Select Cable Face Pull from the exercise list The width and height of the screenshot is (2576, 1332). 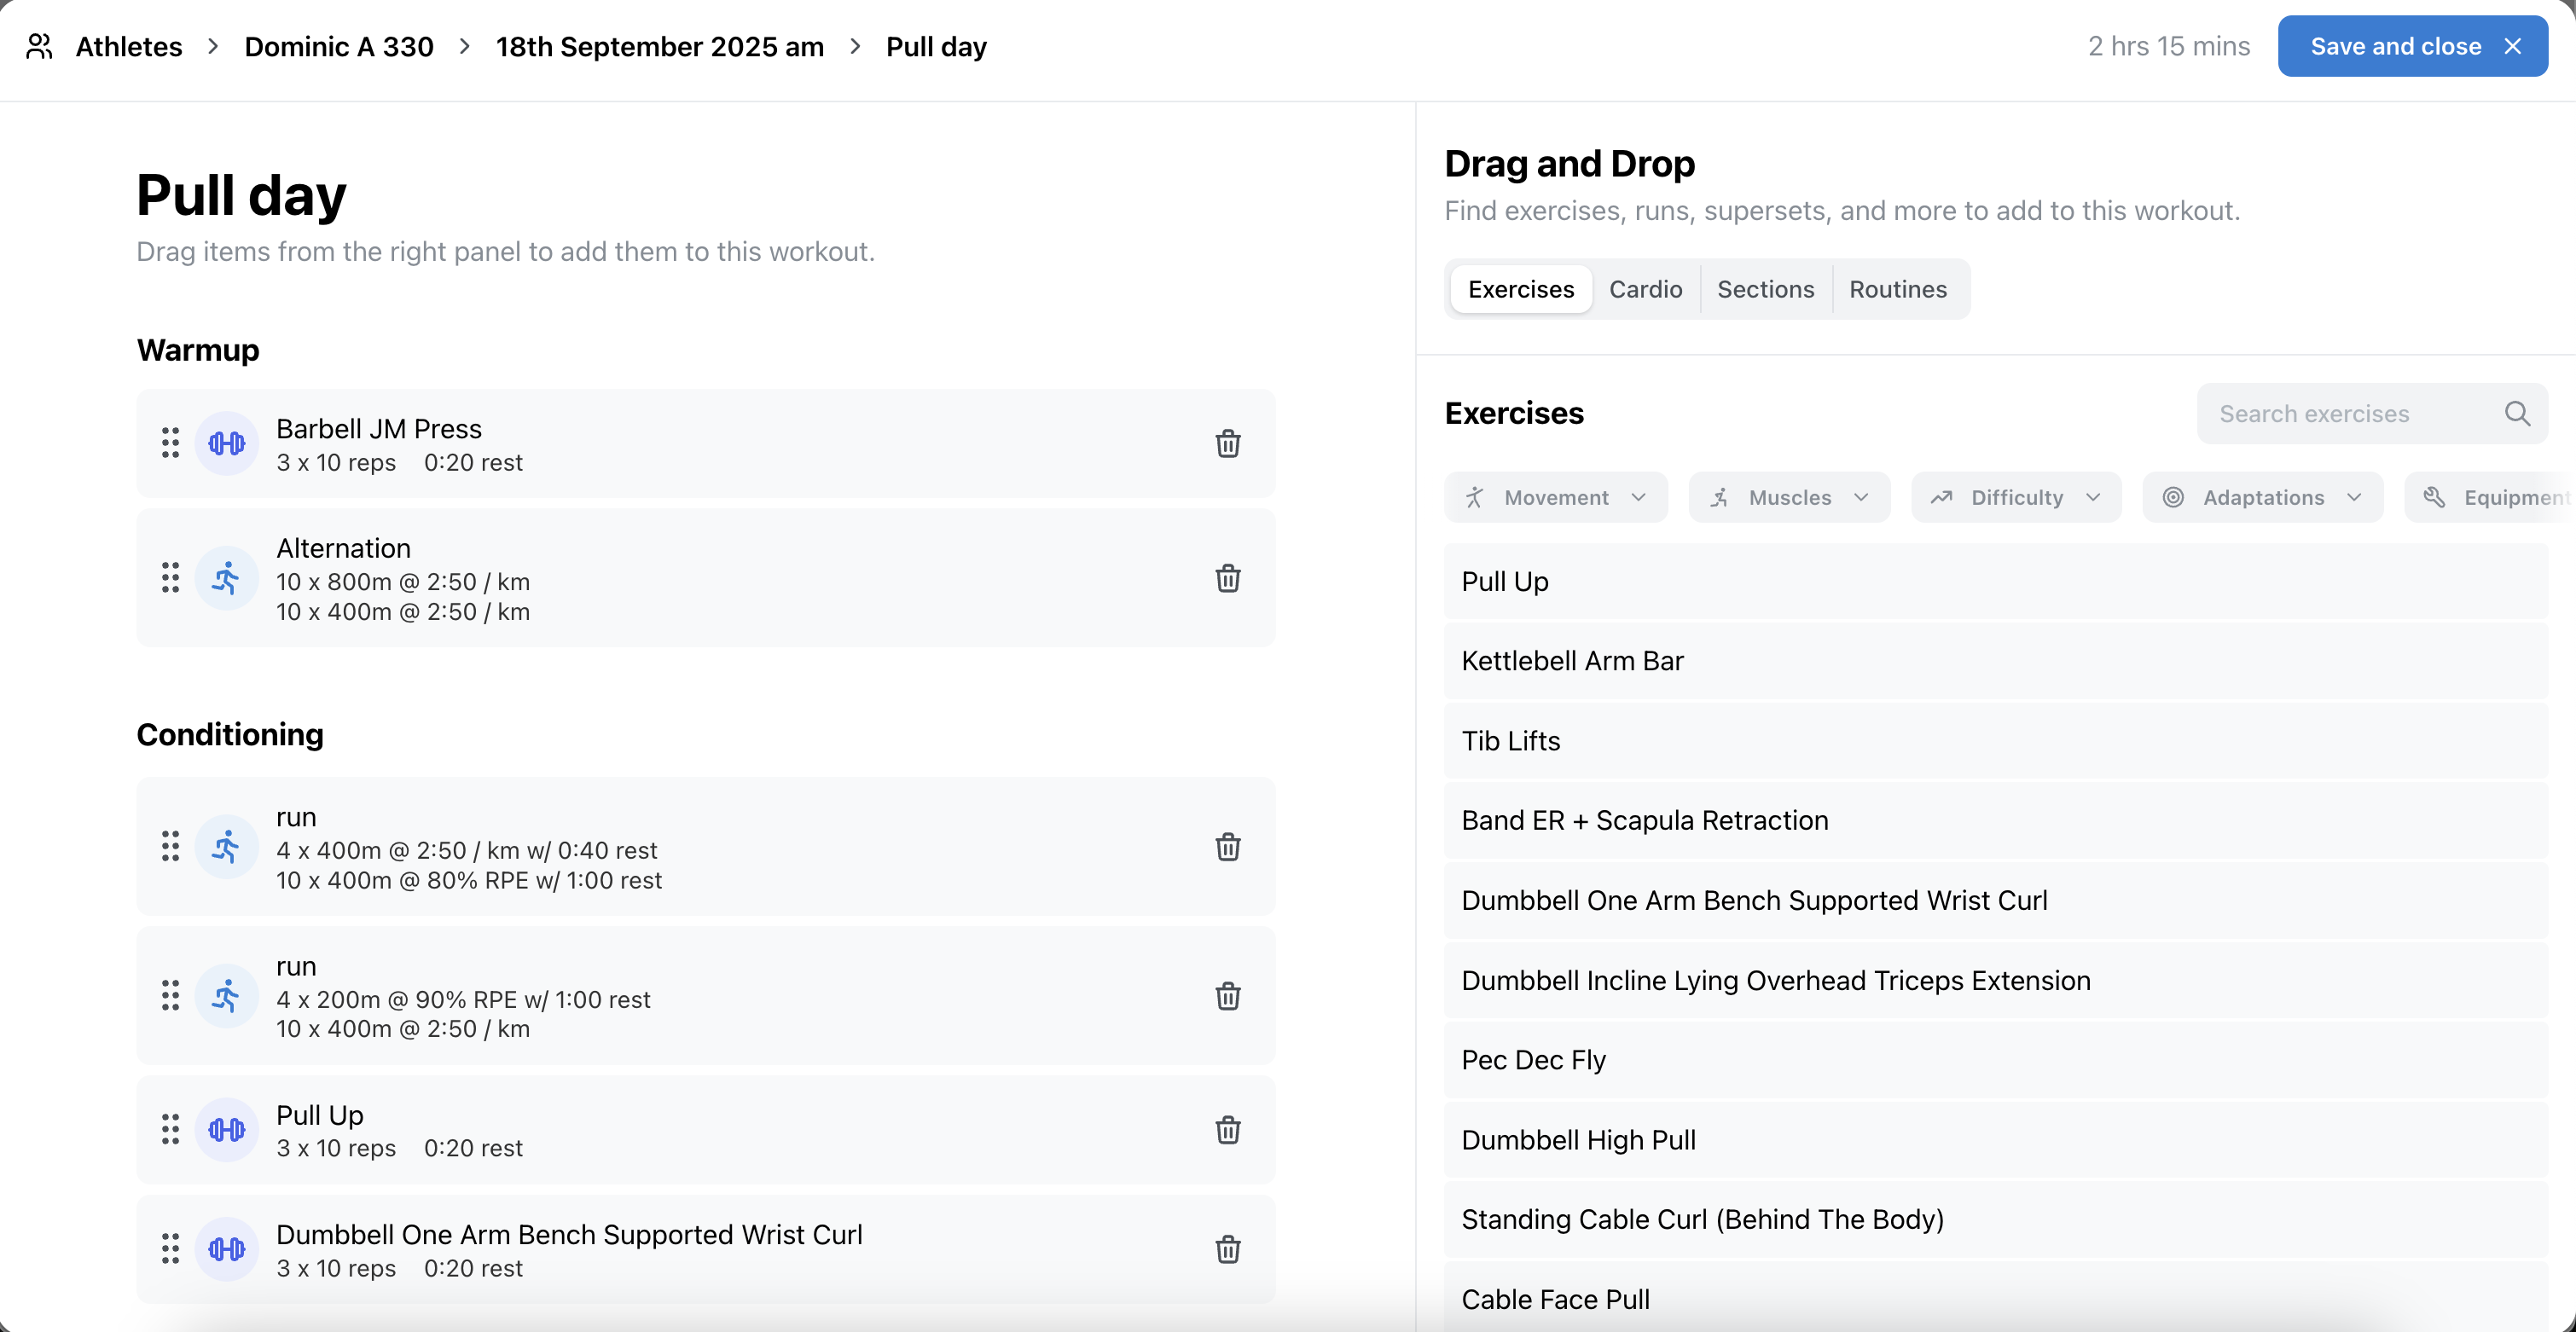coord(1555,1298)
